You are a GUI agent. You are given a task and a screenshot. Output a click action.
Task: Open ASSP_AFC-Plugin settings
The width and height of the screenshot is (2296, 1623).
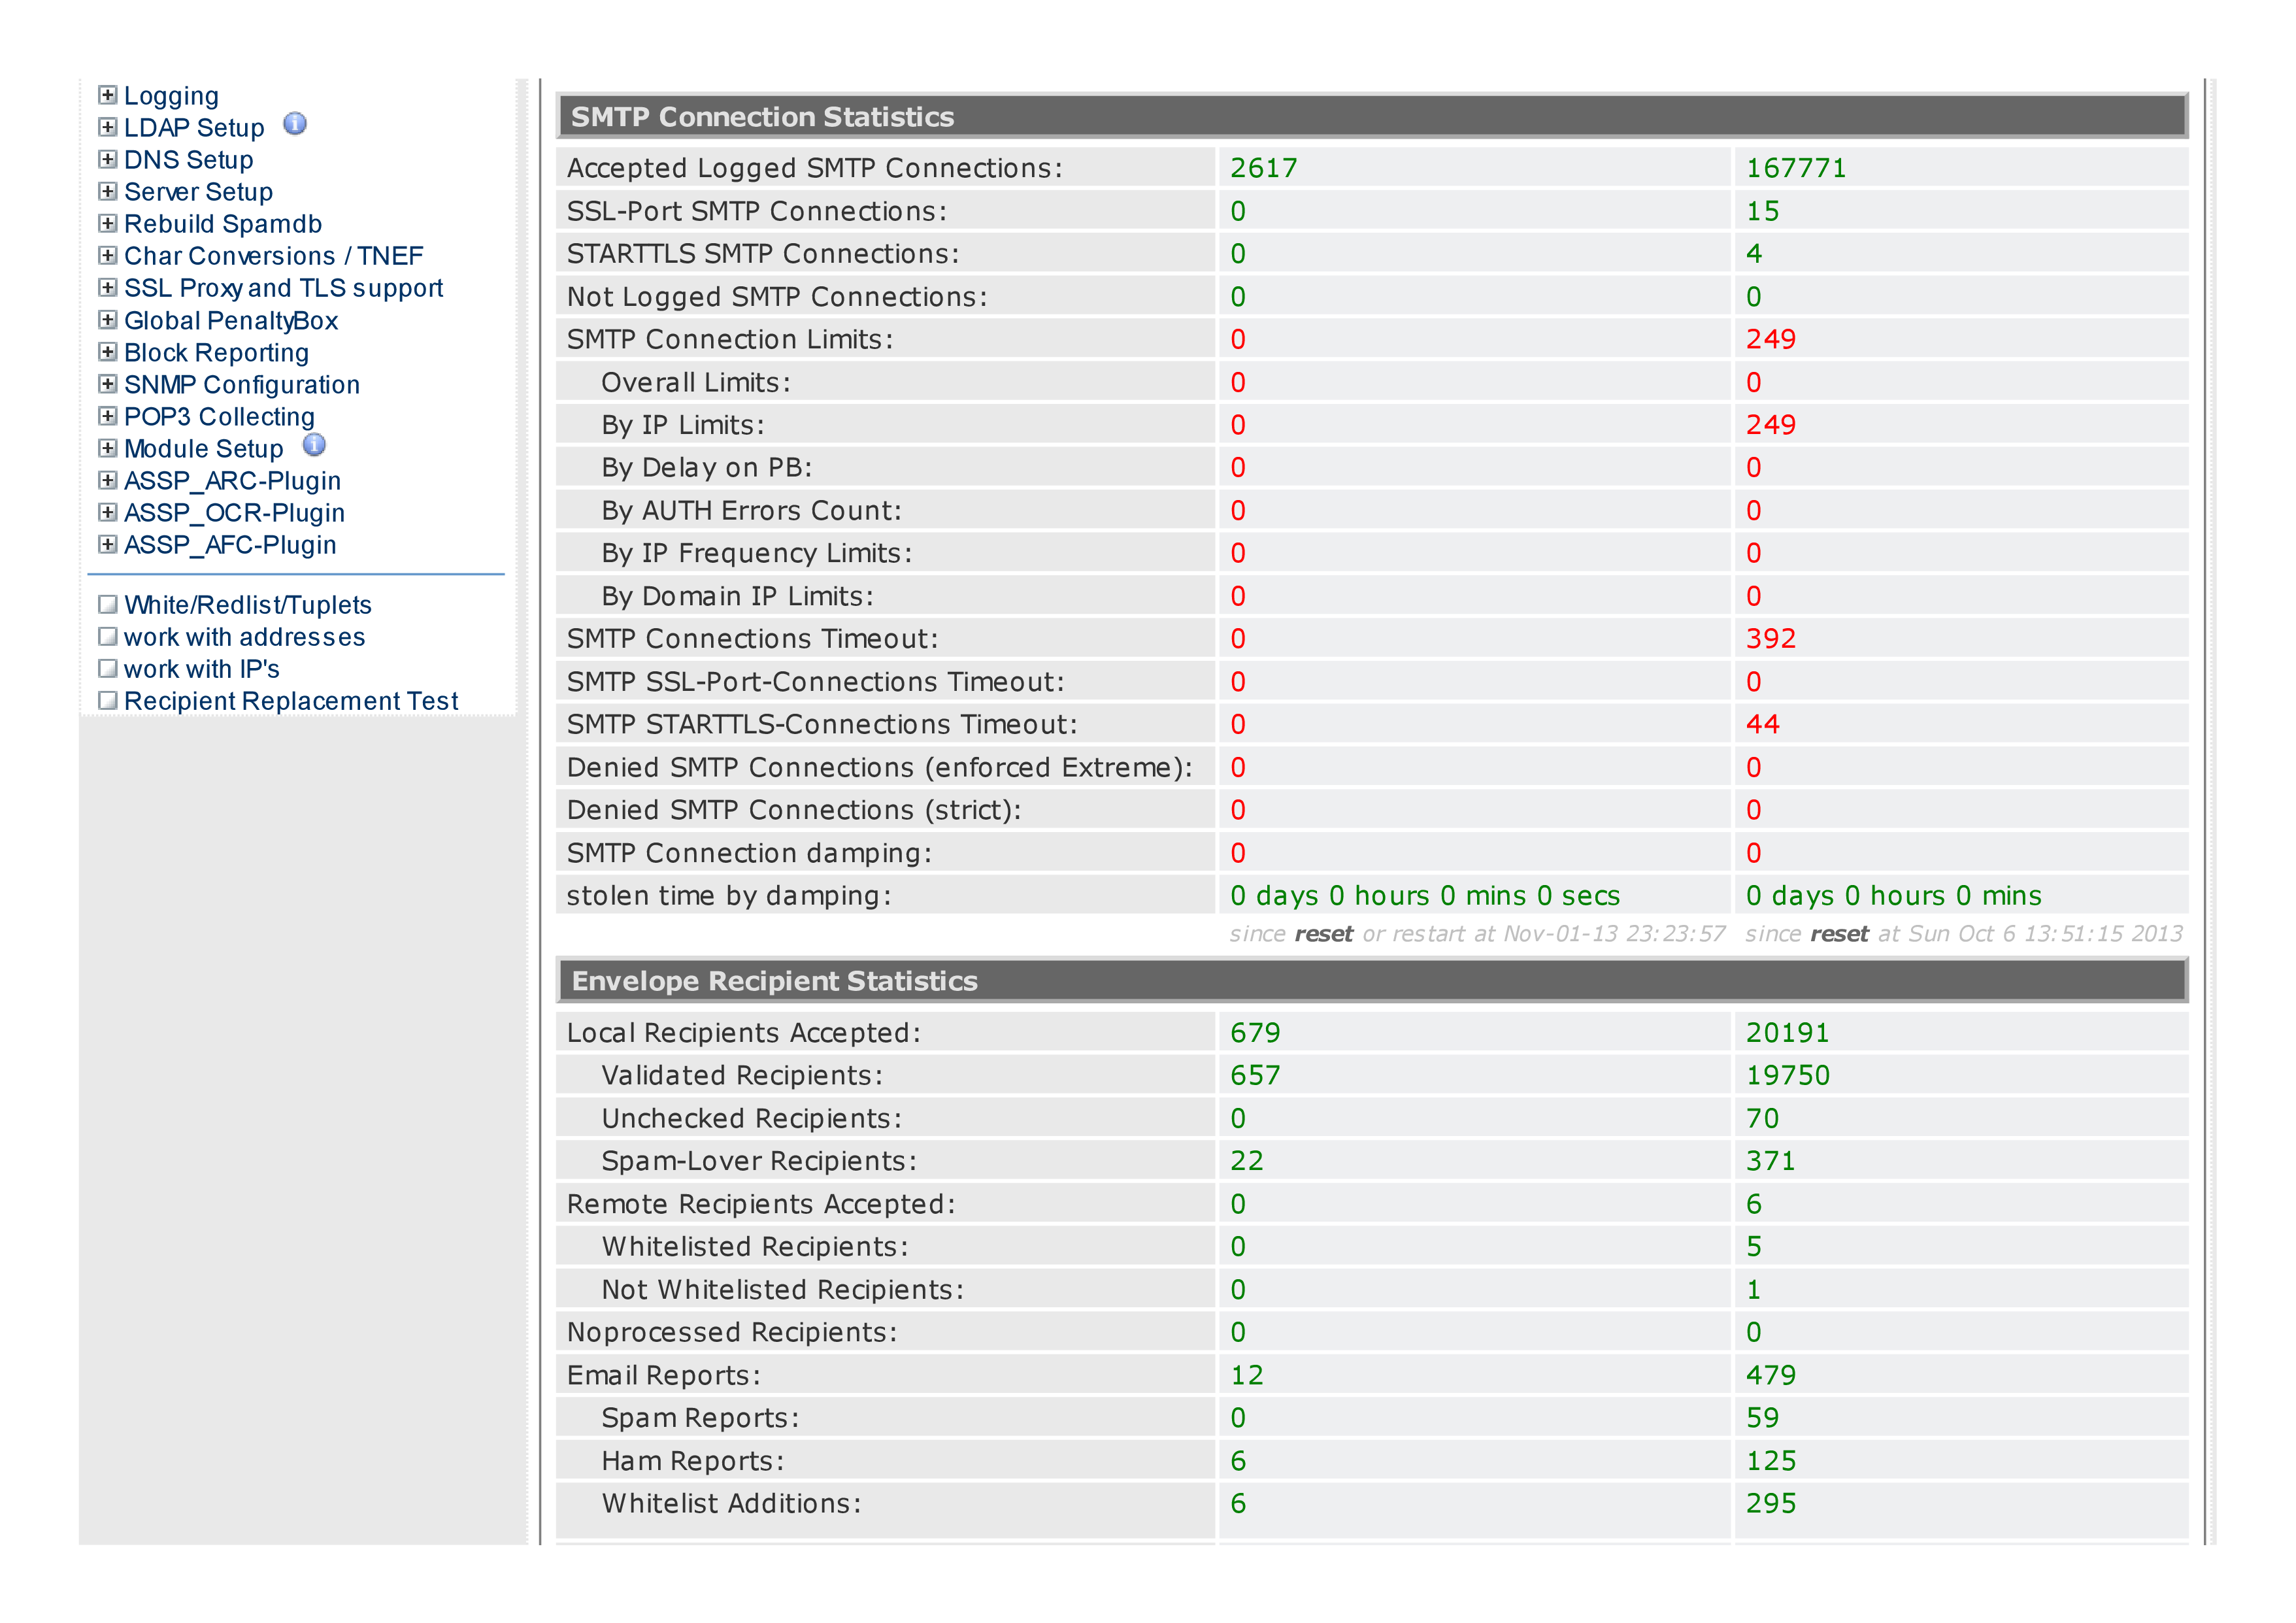(x=230, y=545)
